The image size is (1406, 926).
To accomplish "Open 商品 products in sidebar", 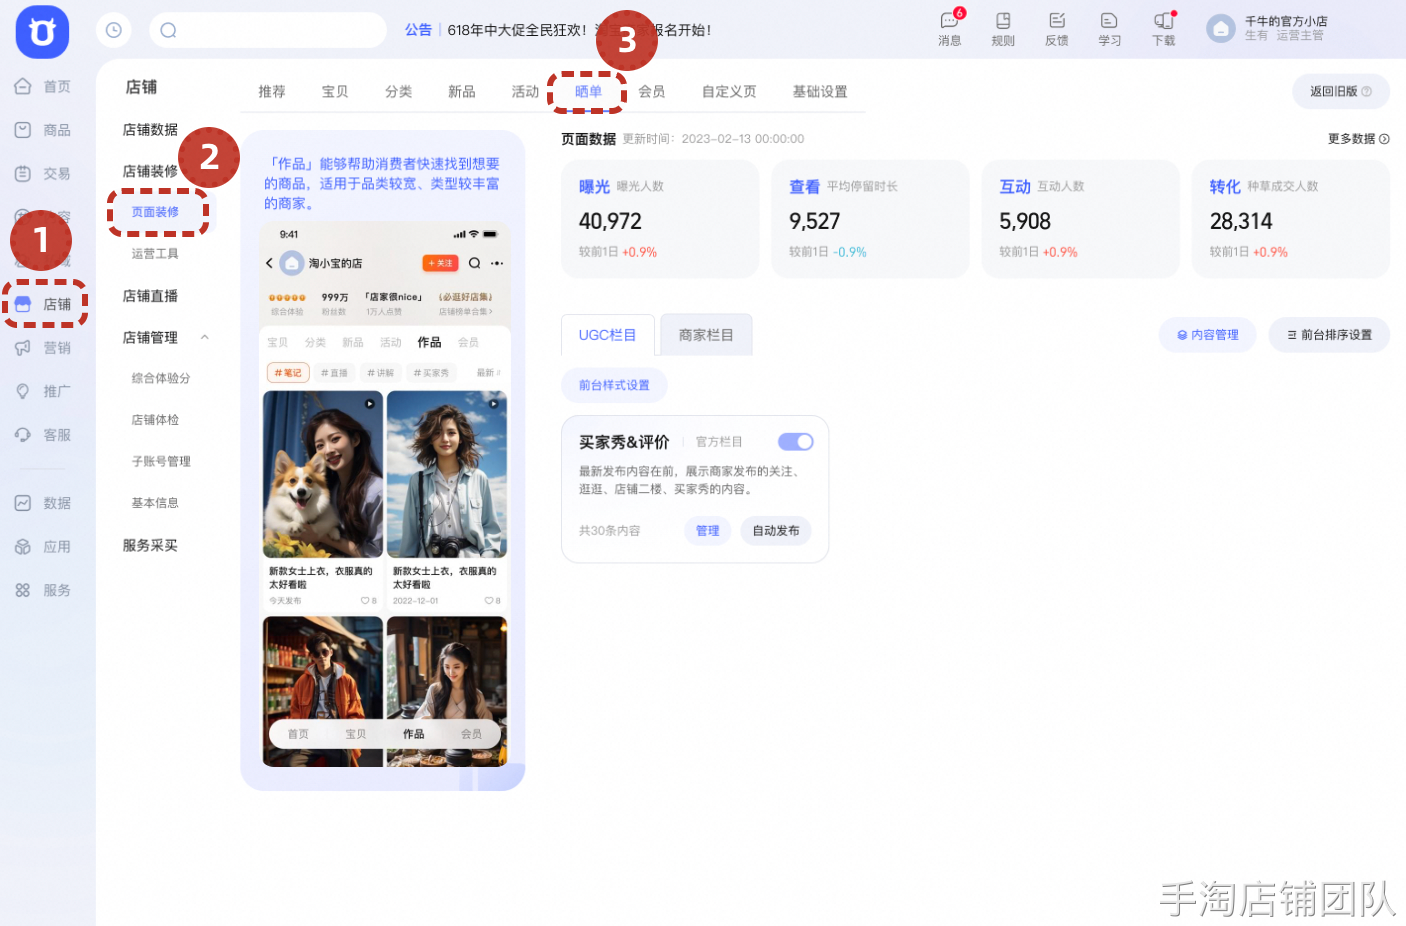I will pos(43,130).
